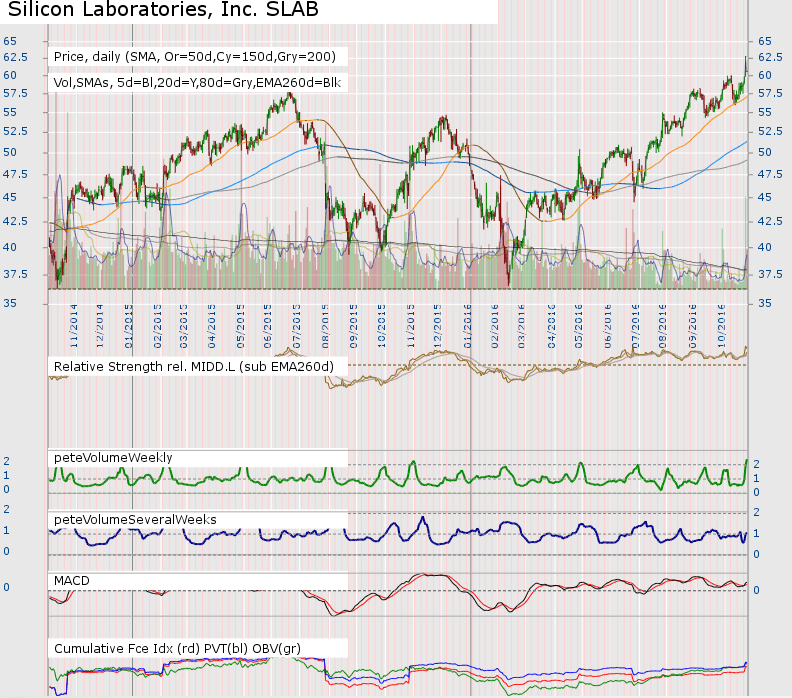The image size is (792, 698).
Task: Click the peteVolumeSeveralWeeks panel label
Action: pos(135,520)
